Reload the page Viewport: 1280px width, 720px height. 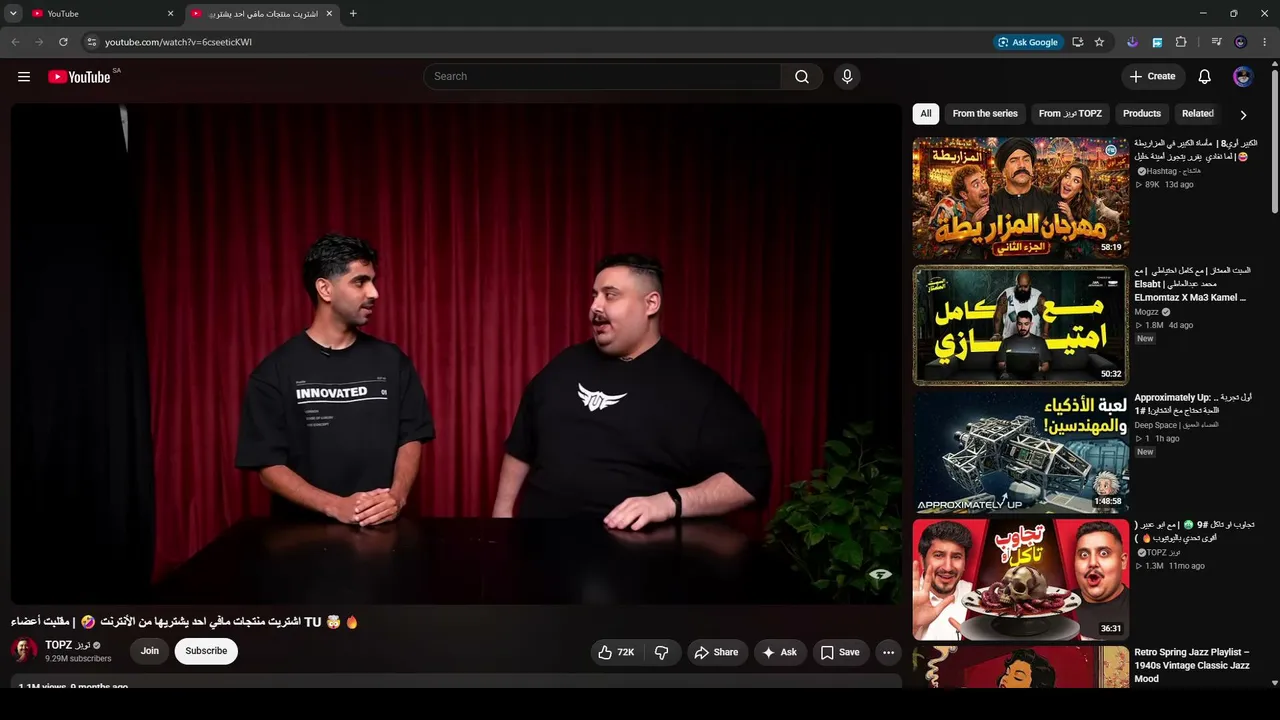click(63, 42)
